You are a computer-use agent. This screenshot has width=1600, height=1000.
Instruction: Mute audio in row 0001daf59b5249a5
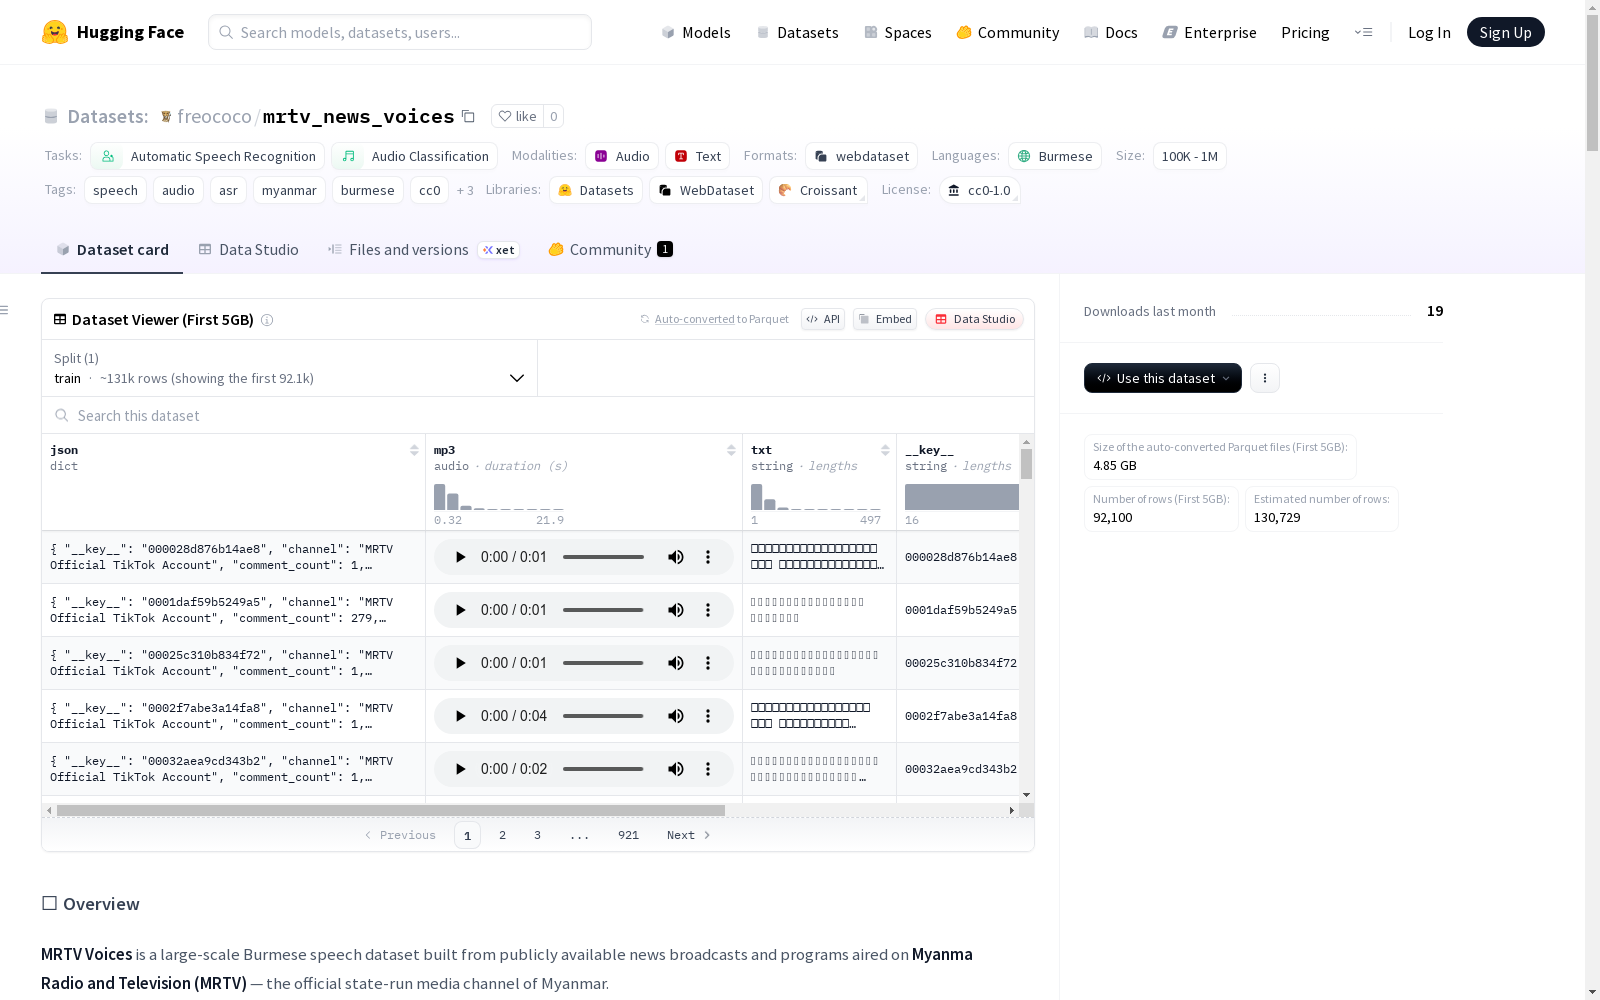(676, 610)
